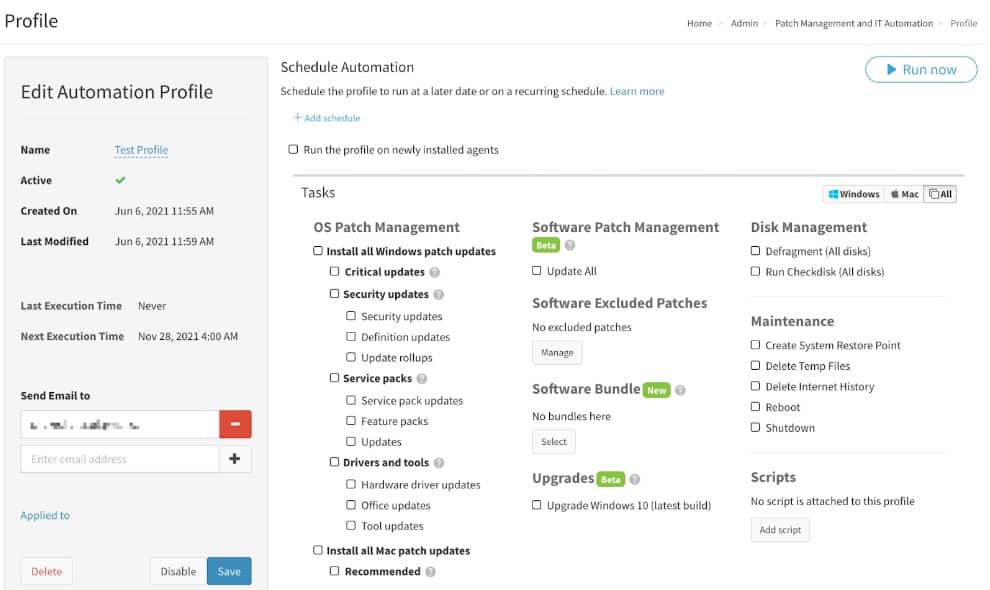
Task: Tick Drivers and tools group checkbox
Action: 334,462
